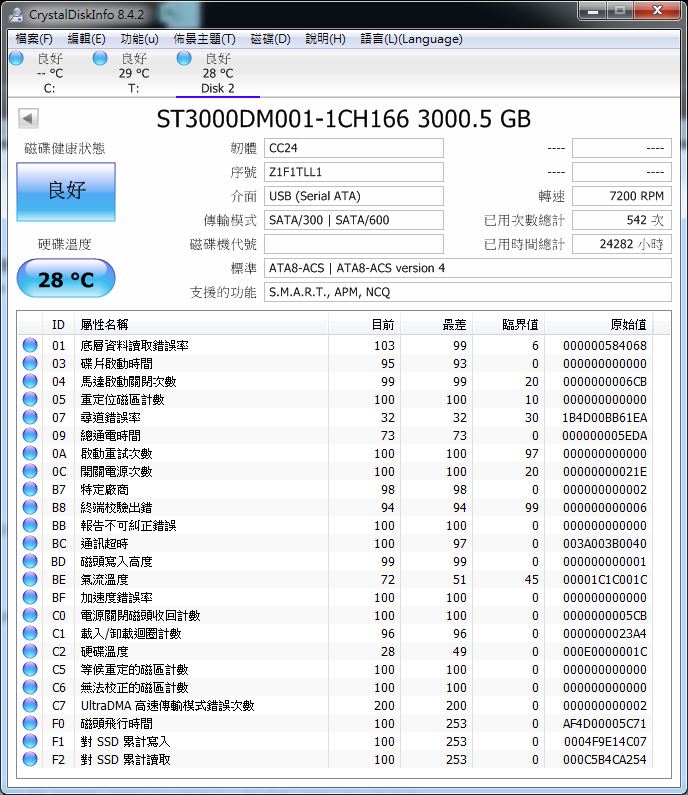
Task: Click the 最差 column header
Action: (437, 324)
